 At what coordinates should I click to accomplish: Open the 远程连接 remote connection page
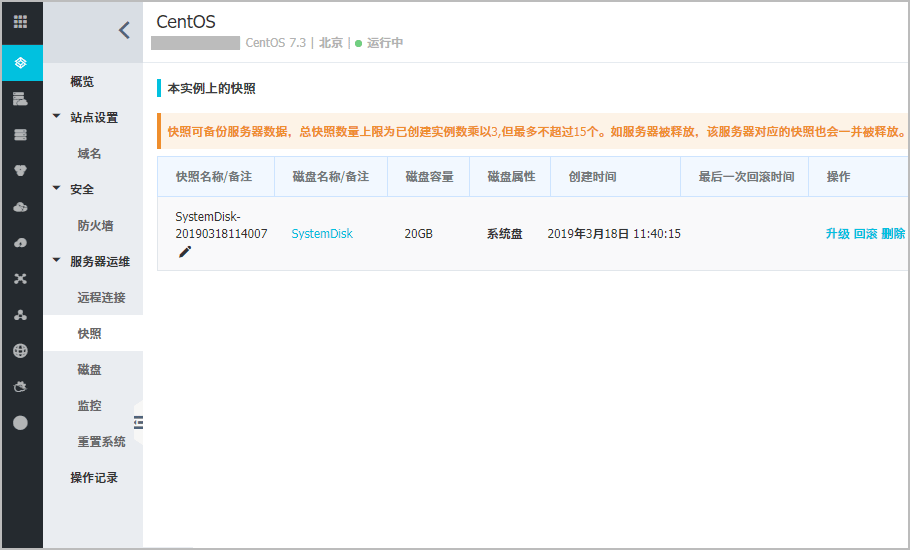tap(102, 298)
